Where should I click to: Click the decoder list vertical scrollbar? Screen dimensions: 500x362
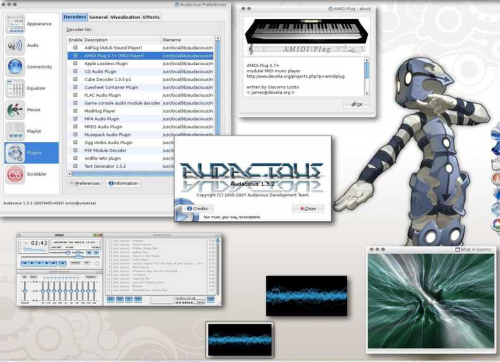click(x=218, y=88)
